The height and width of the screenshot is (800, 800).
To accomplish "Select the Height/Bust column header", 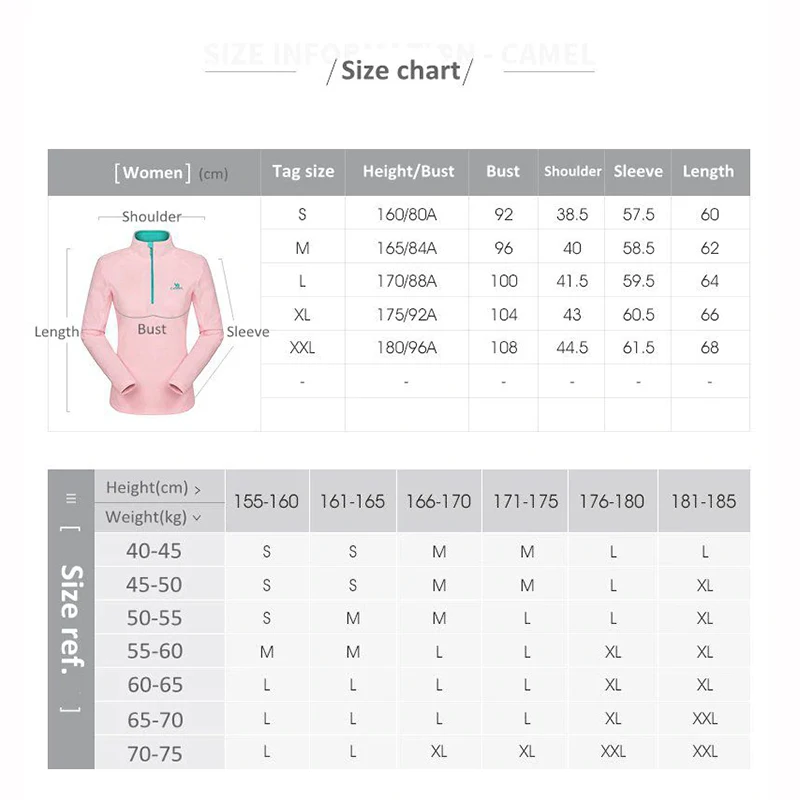I will click(x=408, y=171).
